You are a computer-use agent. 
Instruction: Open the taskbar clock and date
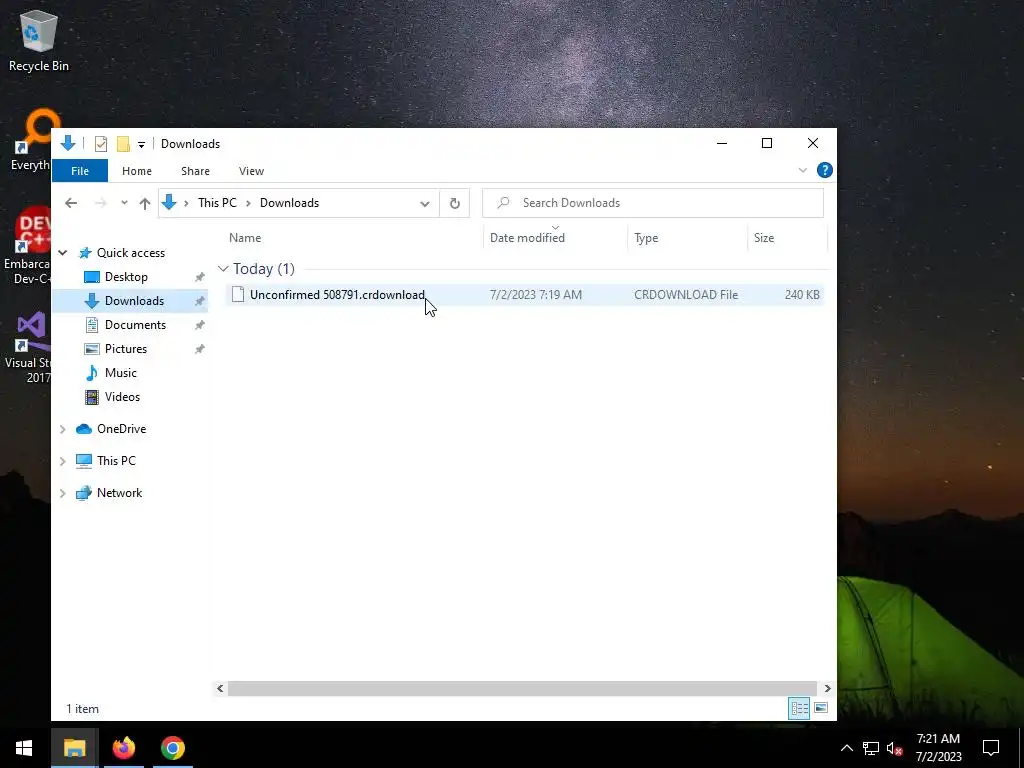click(938, 748)
